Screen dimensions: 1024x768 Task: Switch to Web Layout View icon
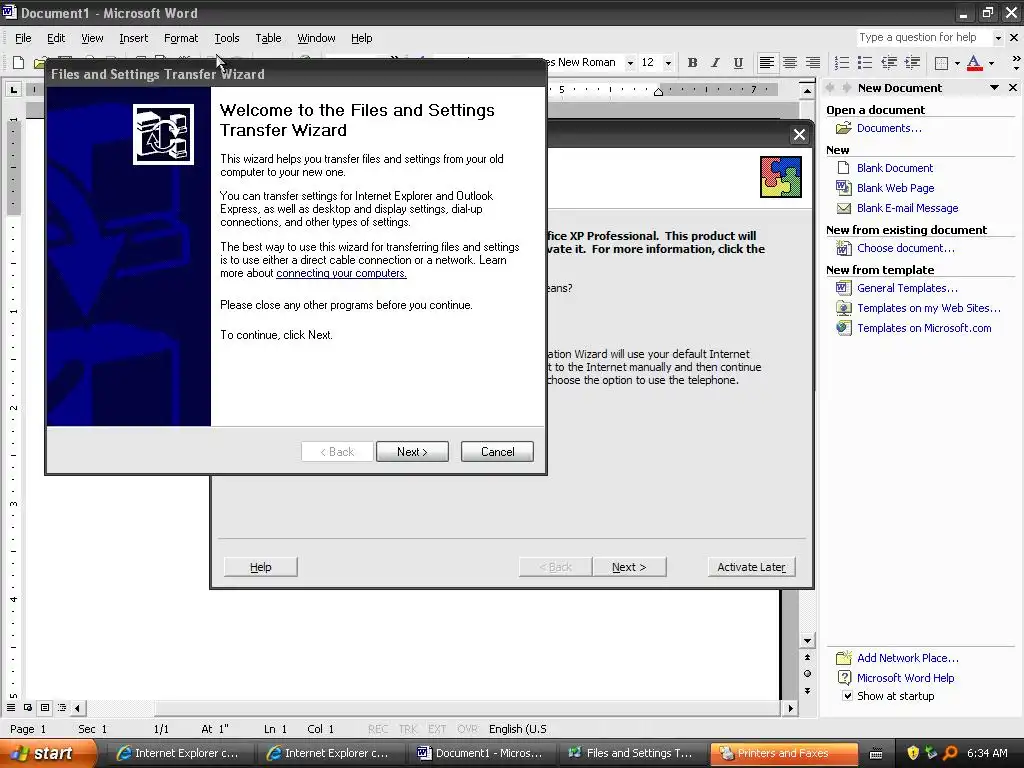coord(28,707)
